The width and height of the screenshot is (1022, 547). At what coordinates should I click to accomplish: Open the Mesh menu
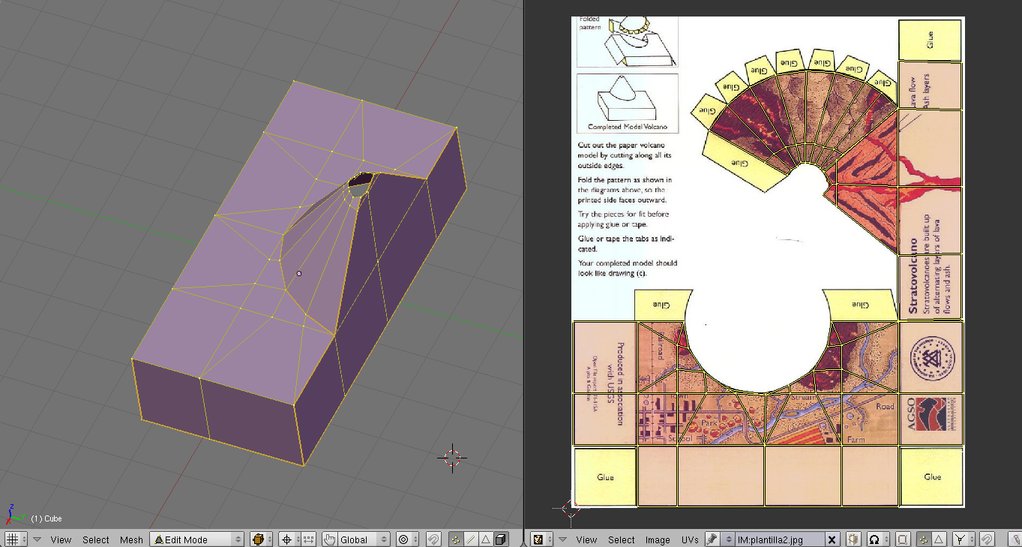pyautogui.click(x=131, y=540)
